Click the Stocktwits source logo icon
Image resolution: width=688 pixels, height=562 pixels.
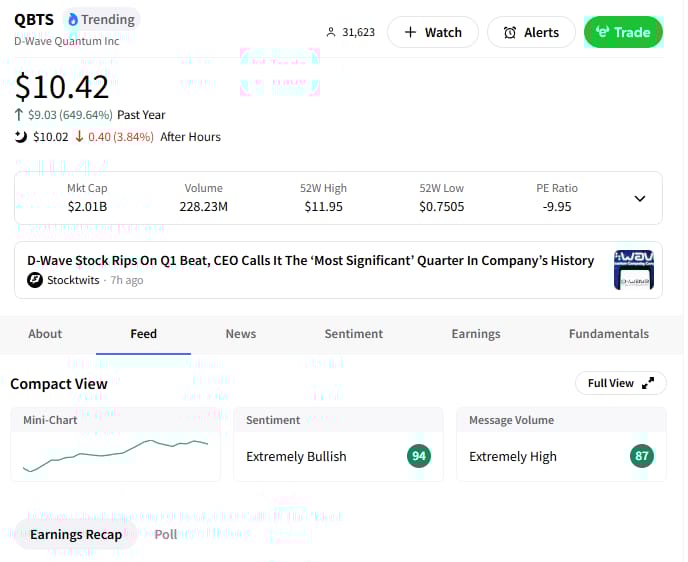point(35,280)
